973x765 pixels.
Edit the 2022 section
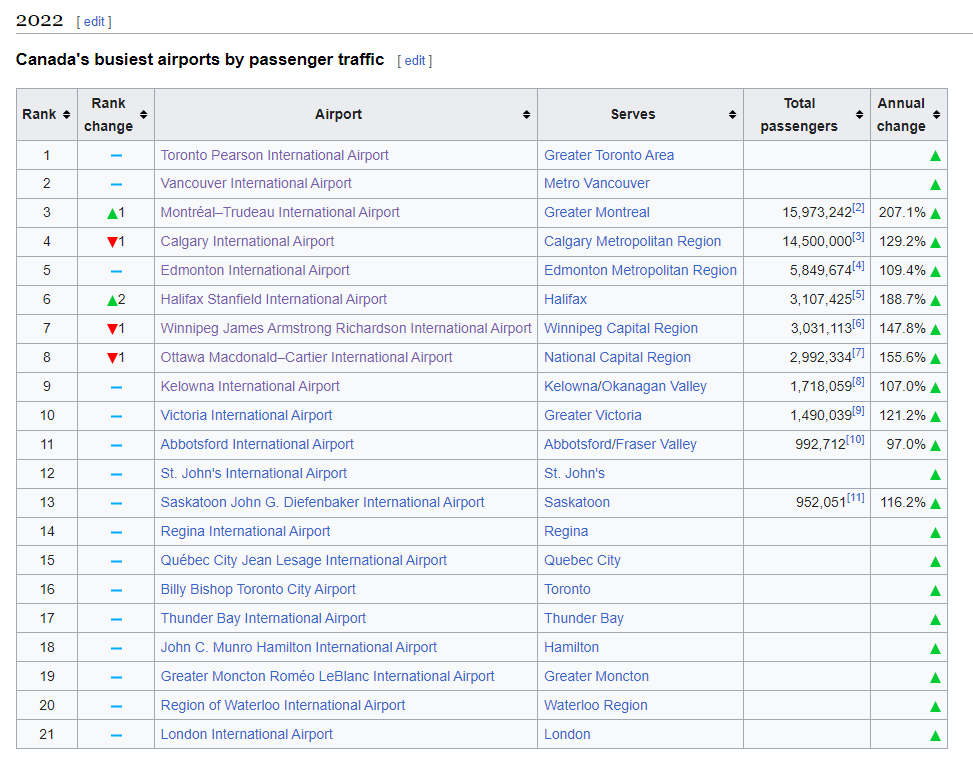pos(94,22)
